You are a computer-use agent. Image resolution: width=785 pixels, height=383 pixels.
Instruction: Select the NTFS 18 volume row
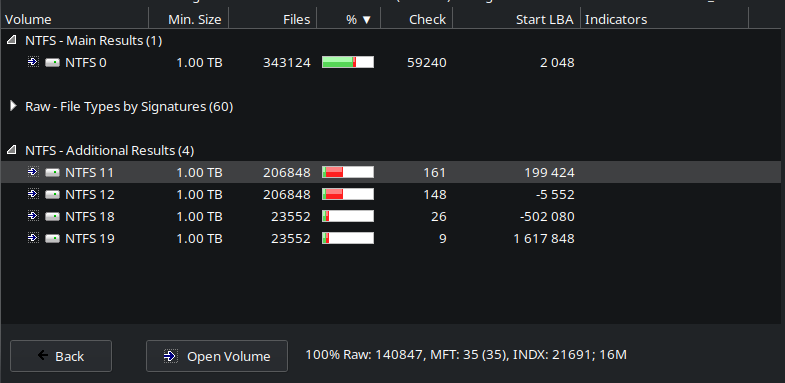click(391, 216)
